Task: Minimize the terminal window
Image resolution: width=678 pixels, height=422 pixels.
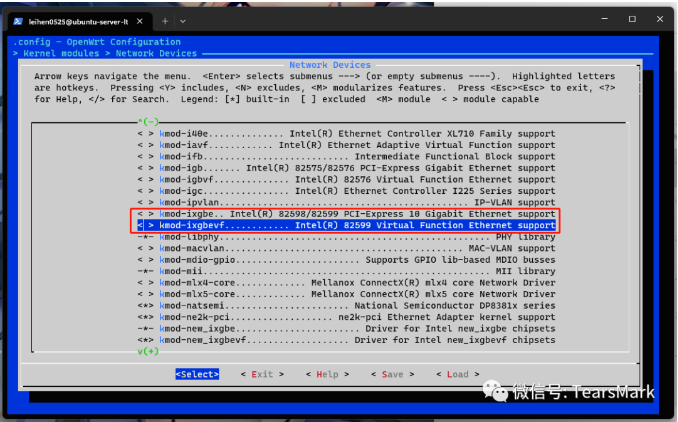Action: [x=604, y=19]
